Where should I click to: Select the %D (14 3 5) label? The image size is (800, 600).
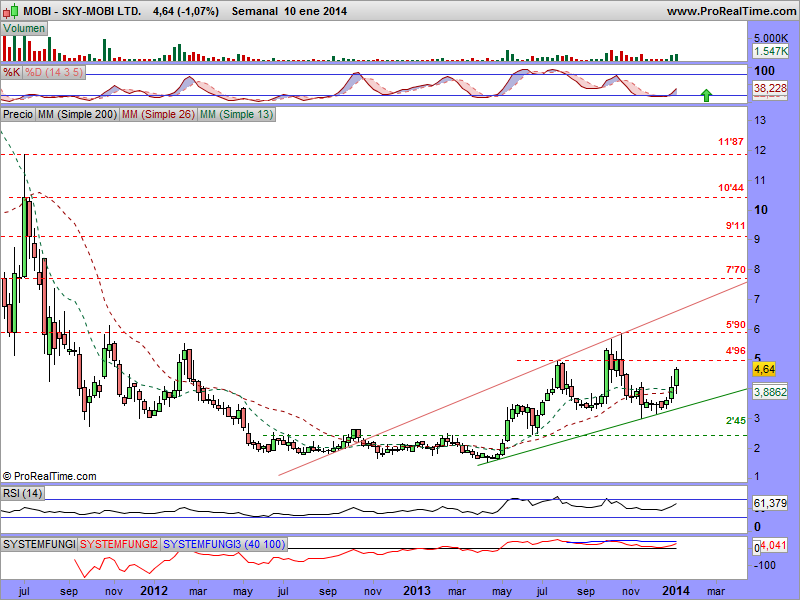(x=54, y=72)
